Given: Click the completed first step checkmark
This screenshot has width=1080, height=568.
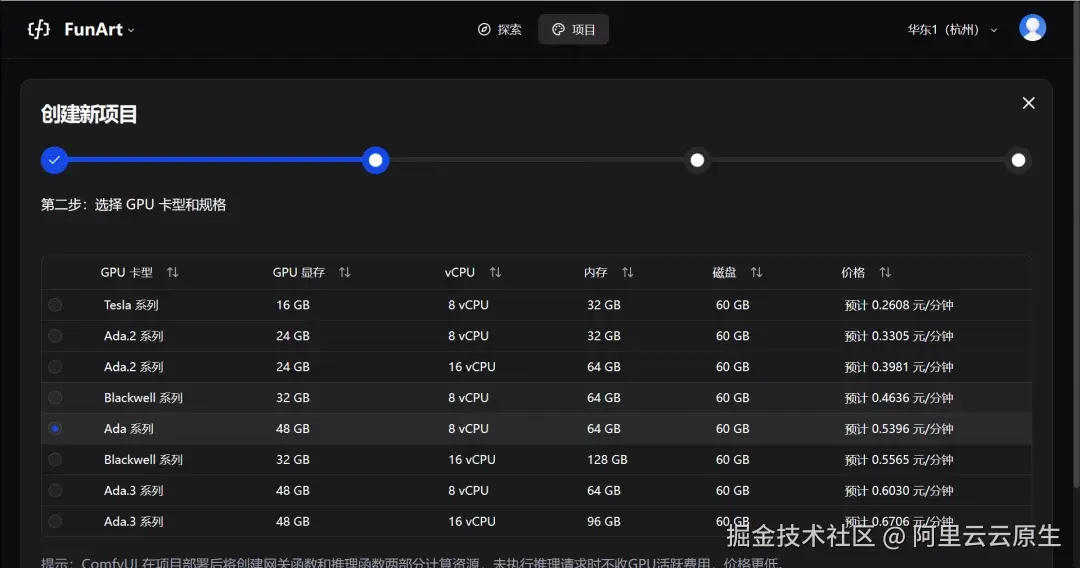Looking at the screenshot, I should pos(54,160).
